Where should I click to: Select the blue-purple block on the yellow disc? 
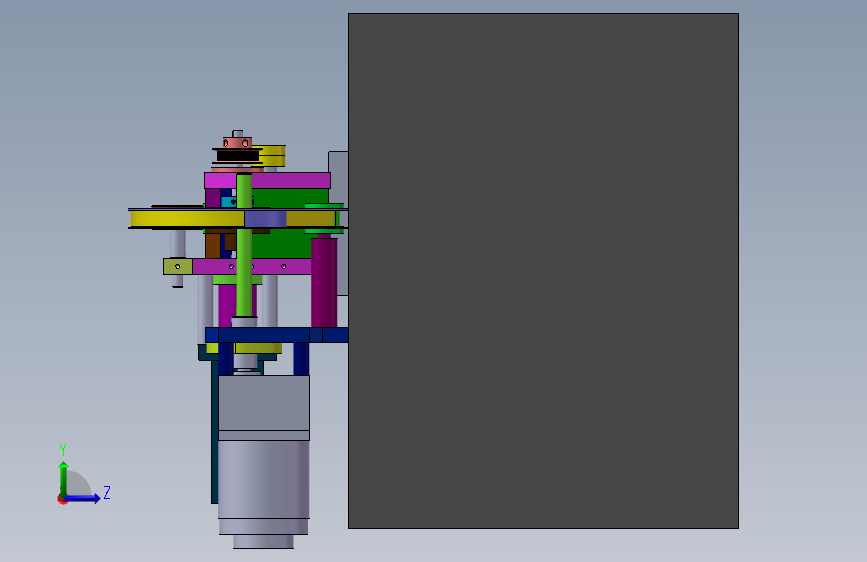pyautogui.click(x=265, y=218)
